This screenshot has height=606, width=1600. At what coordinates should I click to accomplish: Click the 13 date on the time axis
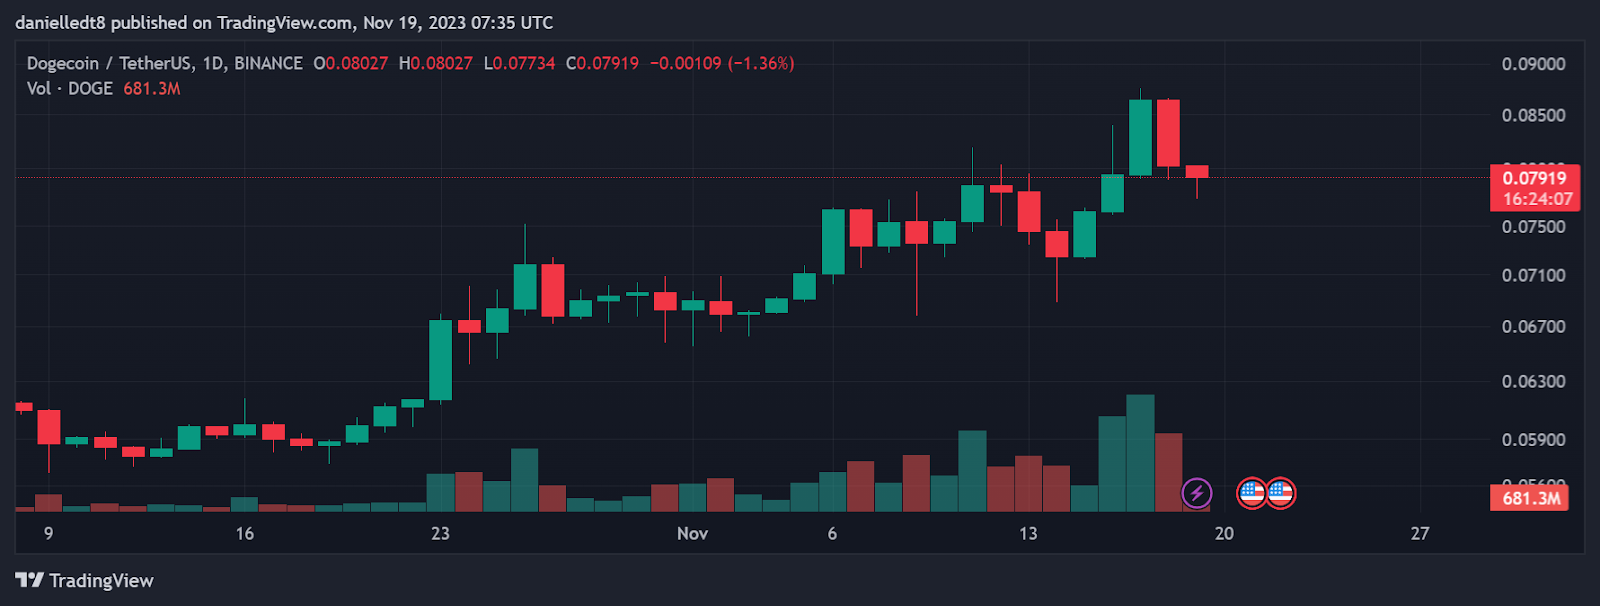tap(1028, 534)
